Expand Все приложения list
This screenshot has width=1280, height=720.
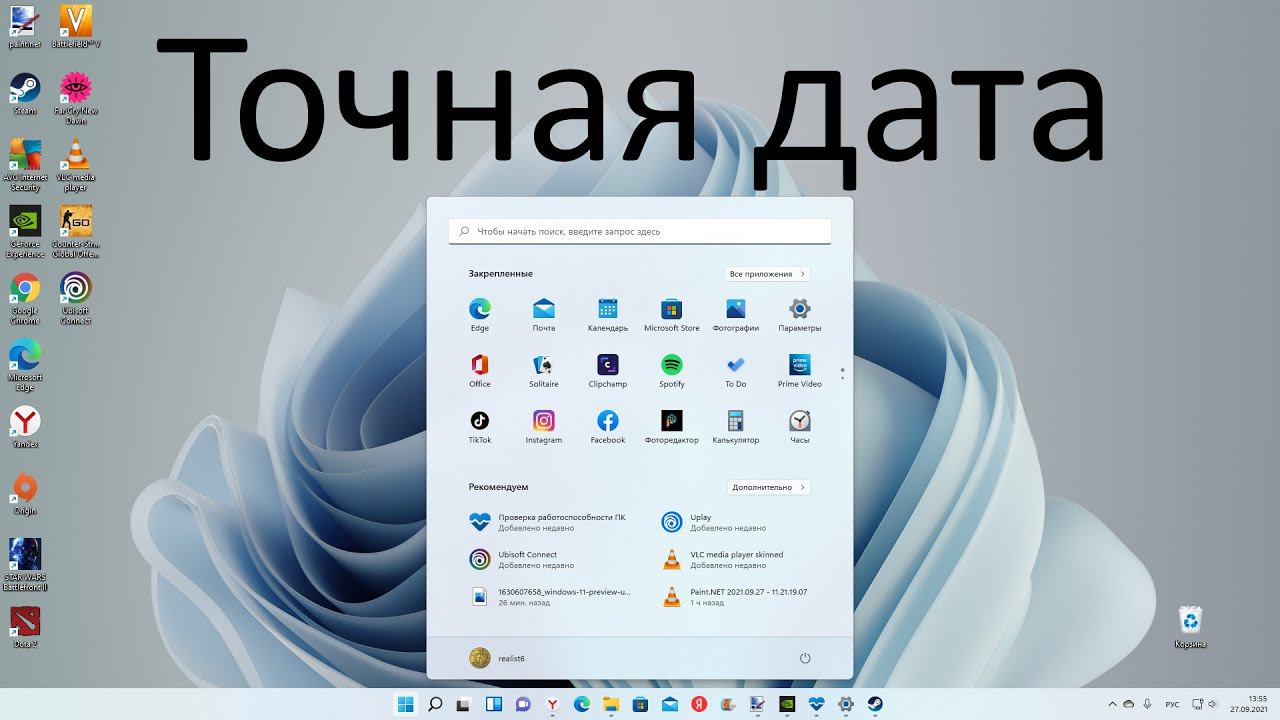pos(767,274)
